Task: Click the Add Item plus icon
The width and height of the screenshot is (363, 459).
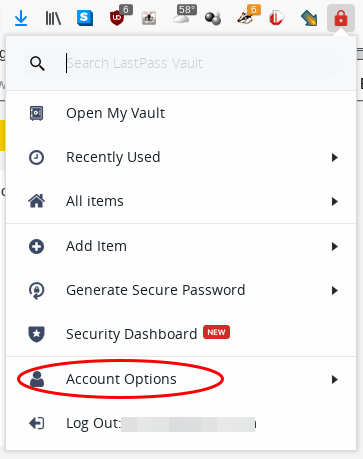Action: coord(36,247)
